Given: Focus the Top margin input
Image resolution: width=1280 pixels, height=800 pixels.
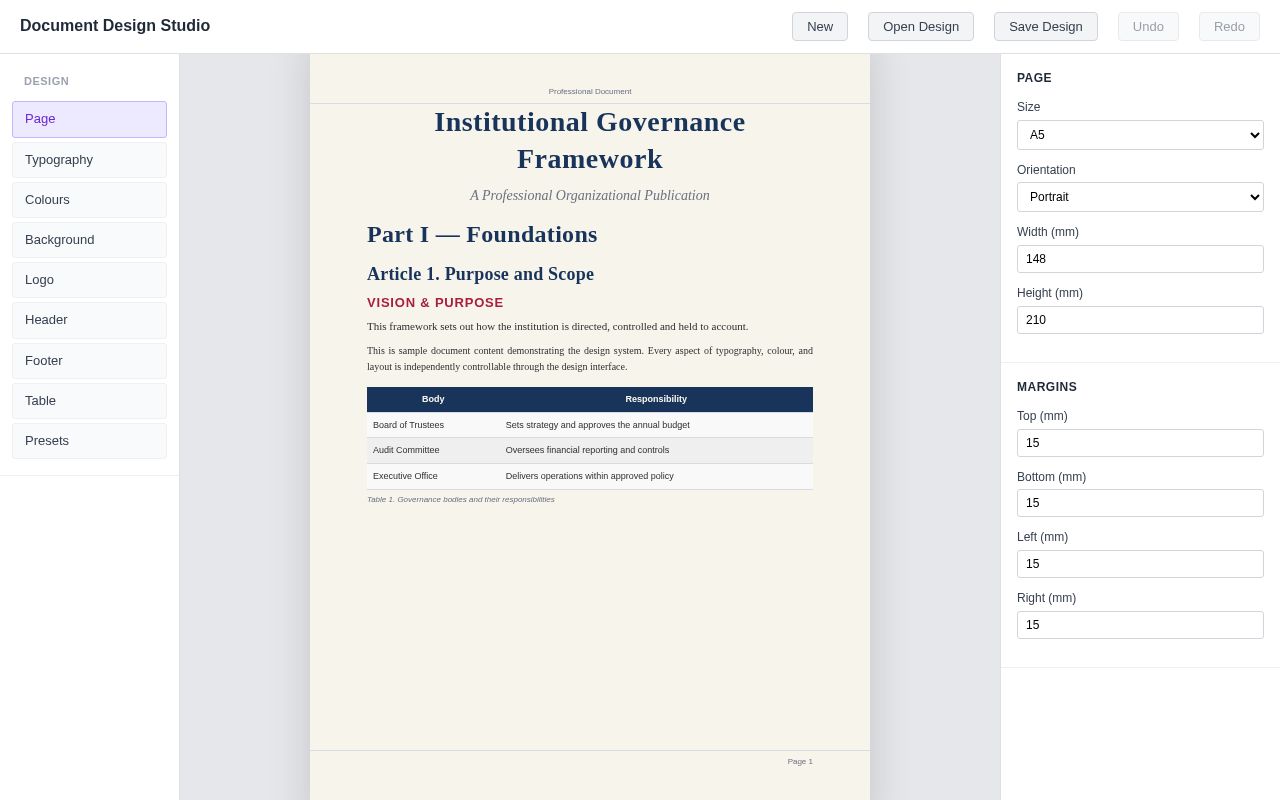Looking at the screenshot, I should tap(1140, 443).
